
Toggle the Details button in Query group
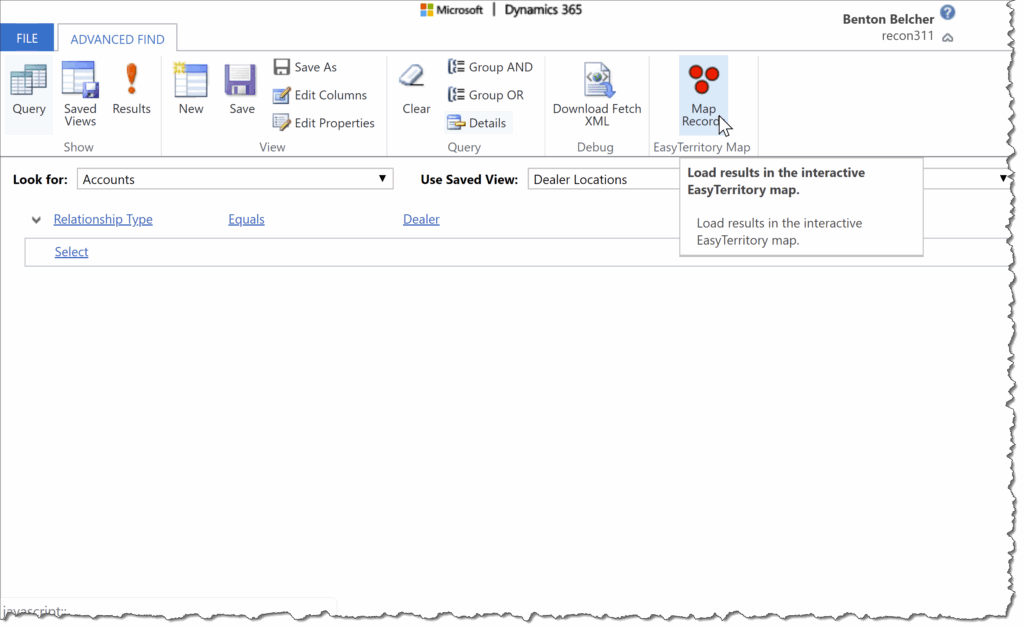point(478,123)
